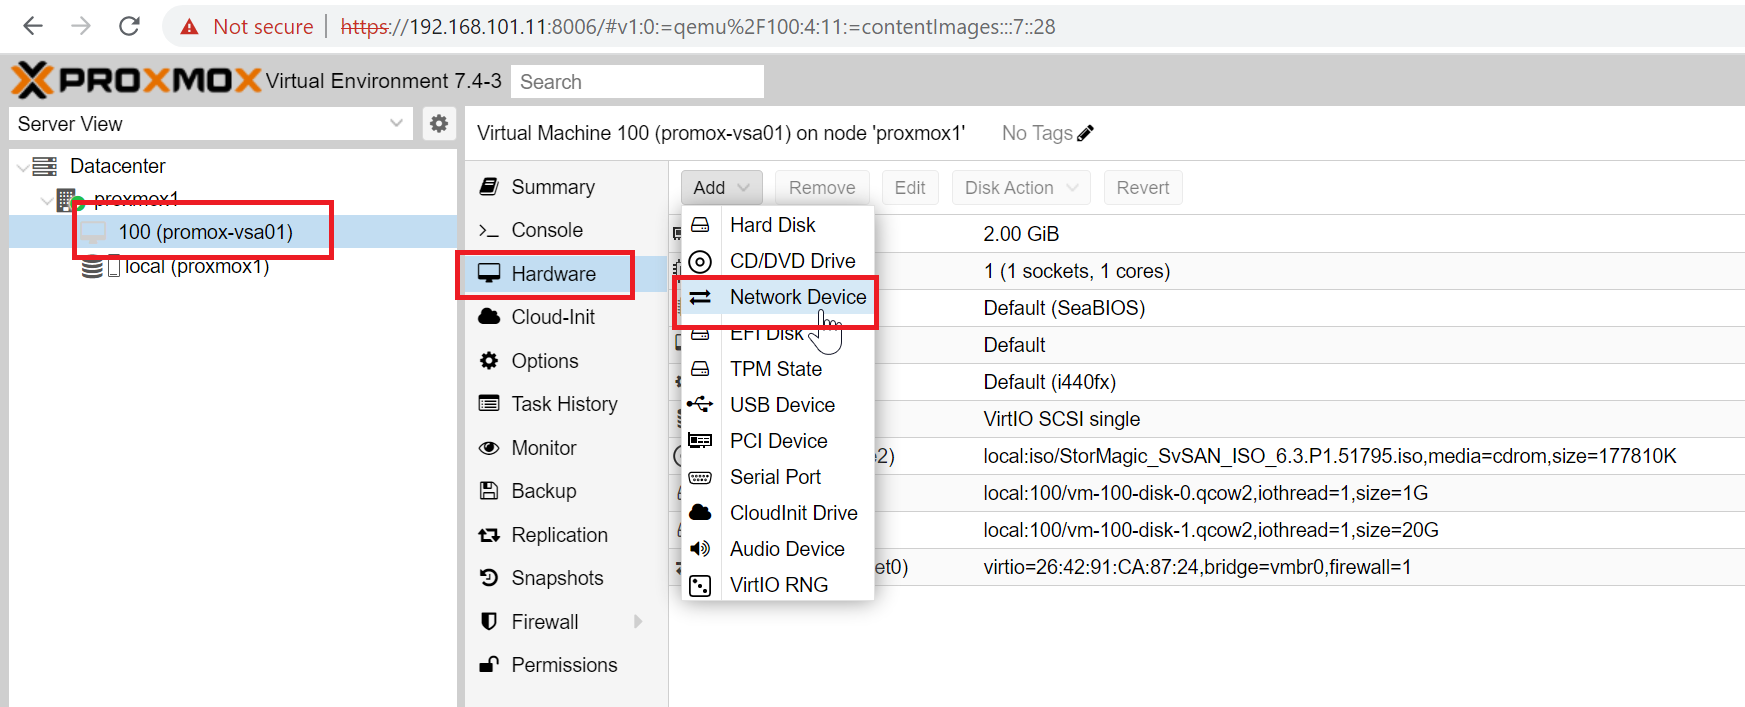1745x707 pixels.
Task: Select Hard Disk from Add menu
Action: tap(778, 225)
